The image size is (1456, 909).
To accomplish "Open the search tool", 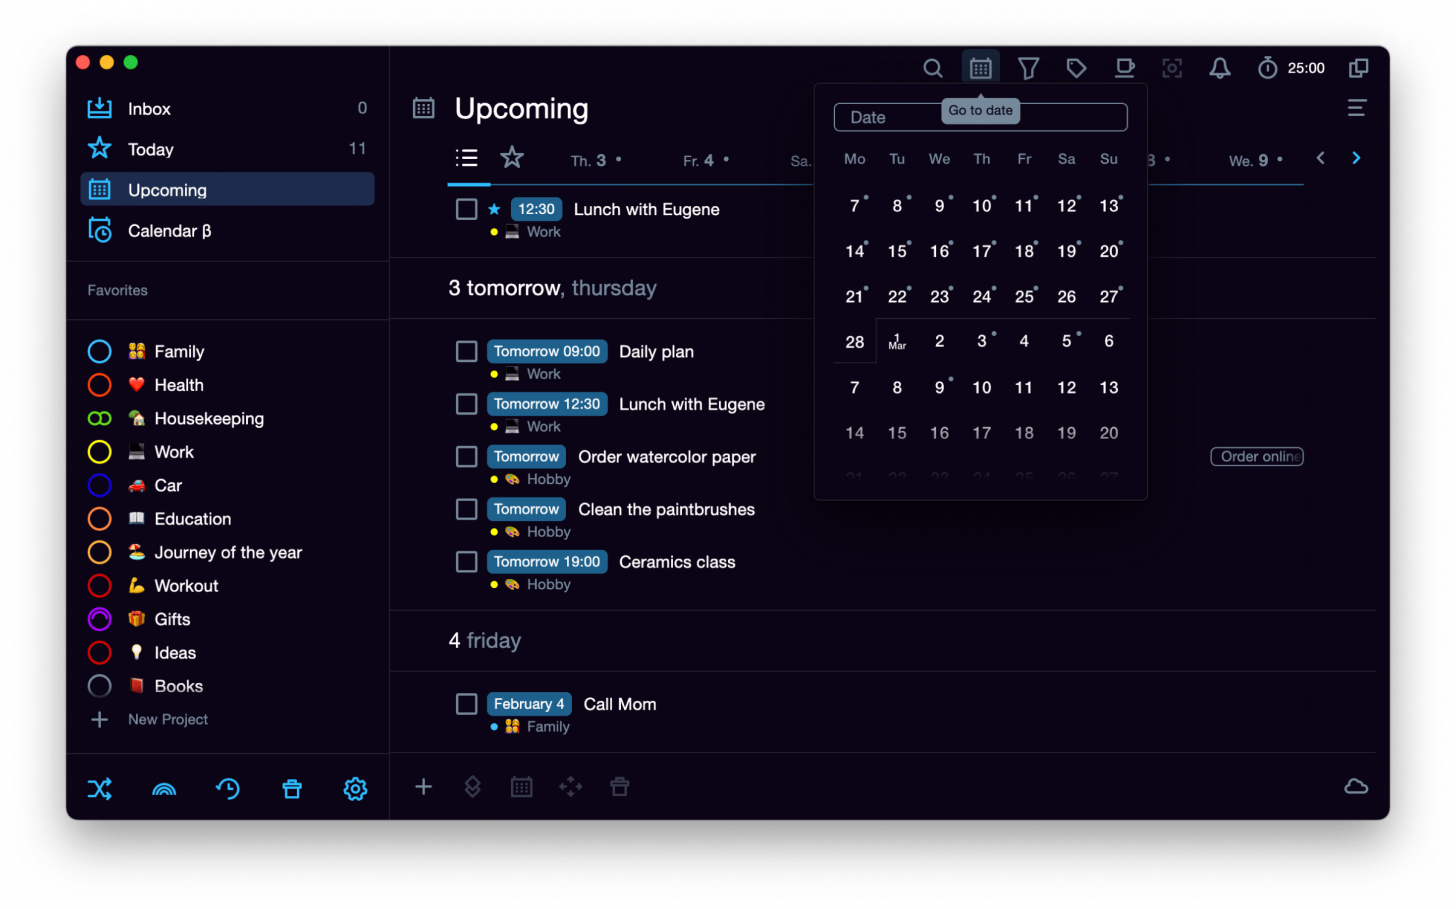I will [x=932, y=68].
